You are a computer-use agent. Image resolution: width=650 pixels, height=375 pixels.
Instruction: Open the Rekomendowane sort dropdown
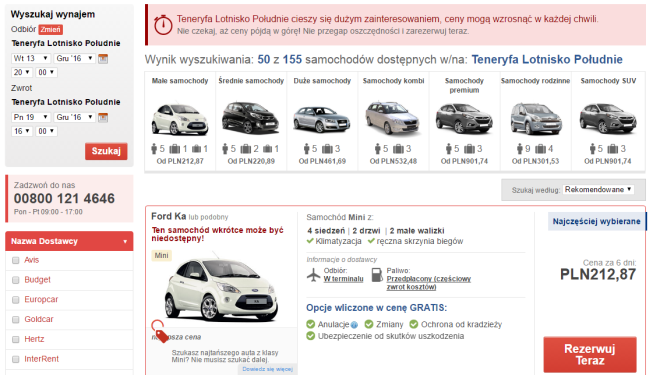pos(598,189)
